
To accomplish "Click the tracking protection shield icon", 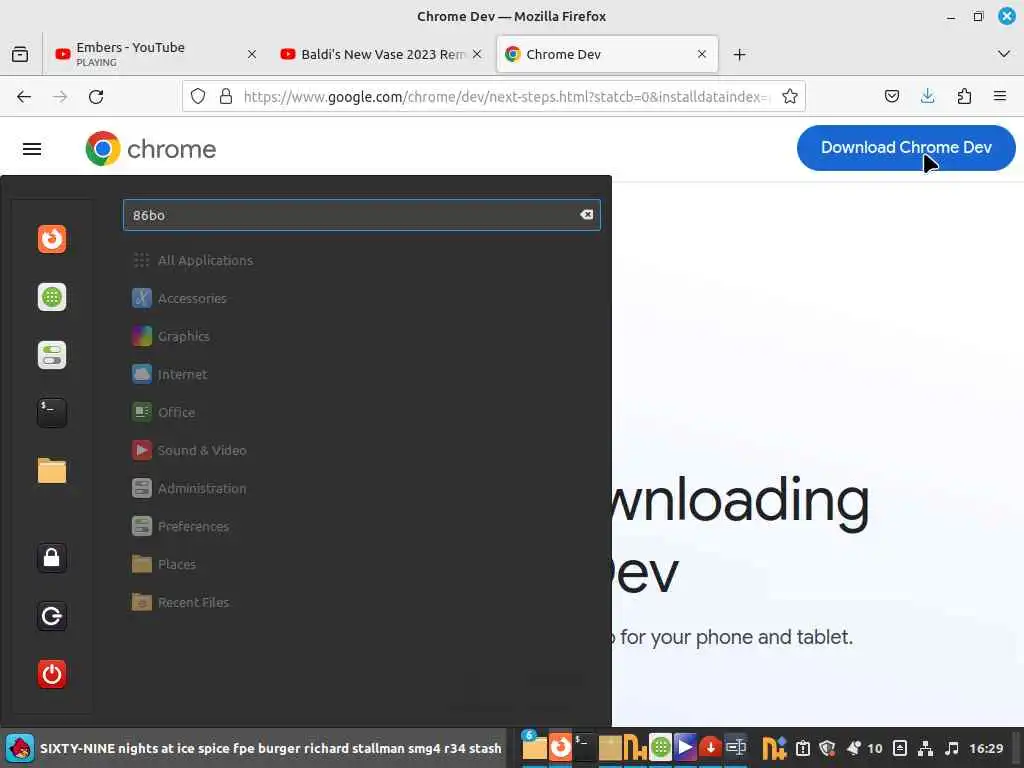I will click(x=198, y=97).
